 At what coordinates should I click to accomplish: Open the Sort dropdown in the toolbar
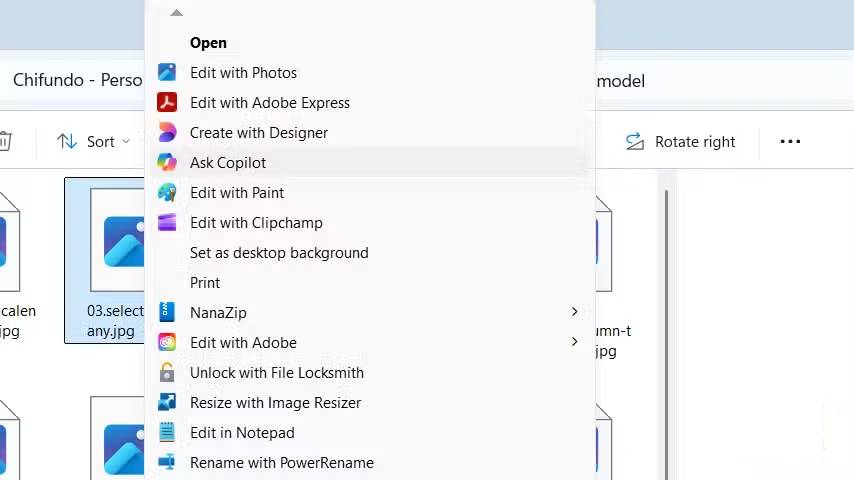click(94, 142)
